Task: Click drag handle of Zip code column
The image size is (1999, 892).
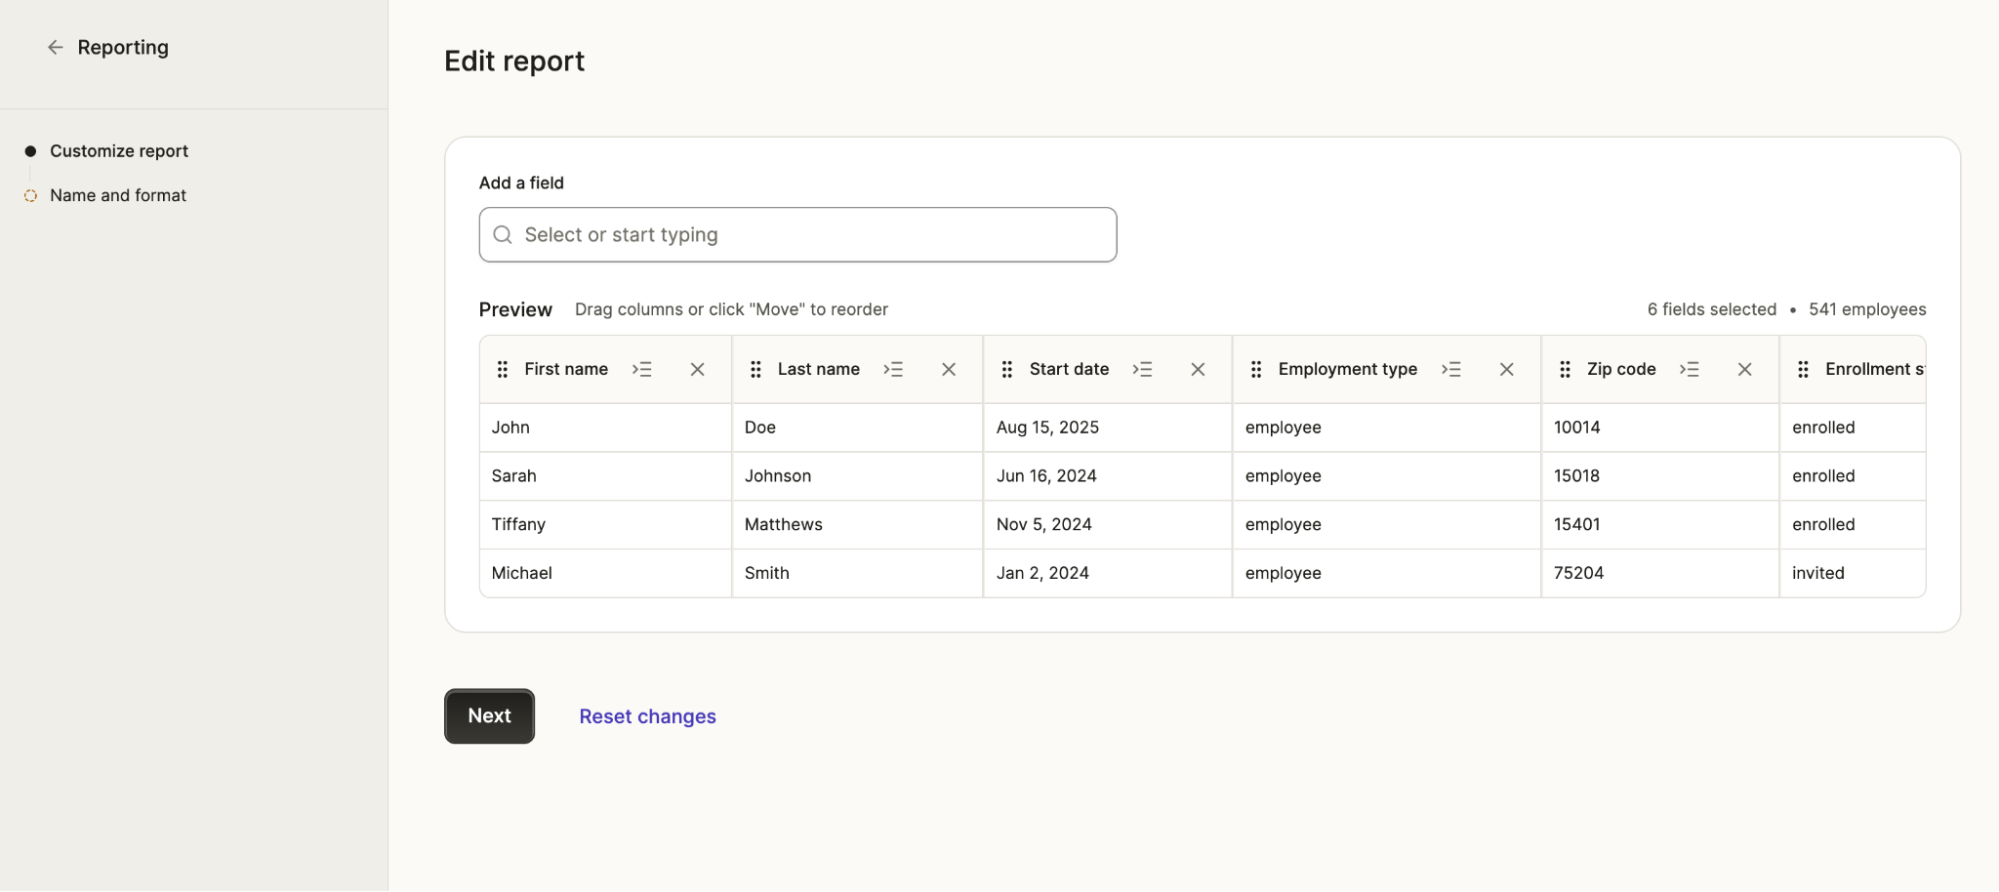Action: [x=1565, y=370]
